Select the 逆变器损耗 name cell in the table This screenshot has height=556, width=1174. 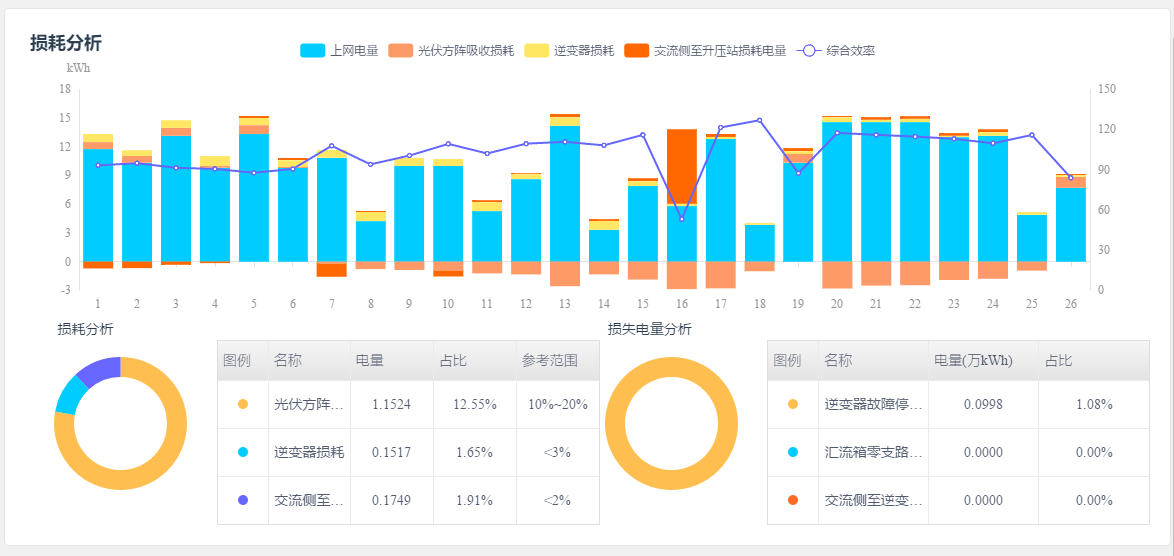(309, 452)
